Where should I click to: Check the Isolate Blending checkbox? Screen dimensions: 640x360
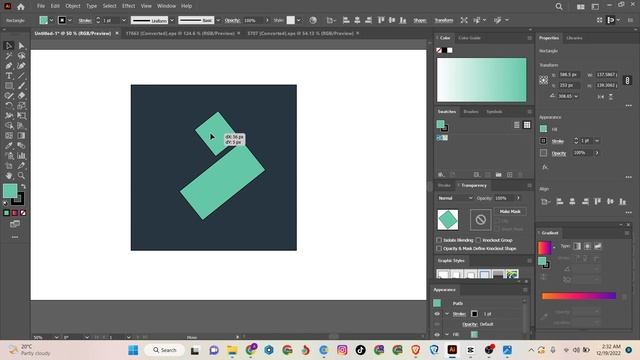[x=439, y=240]
